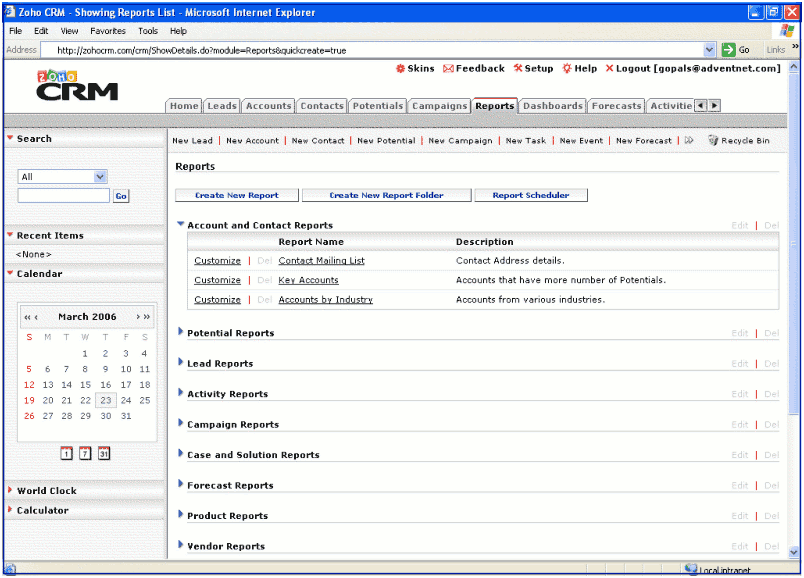Viewport: 804px width, 578px height.
Task: Click Create New Report button
Action: point(237,195)
